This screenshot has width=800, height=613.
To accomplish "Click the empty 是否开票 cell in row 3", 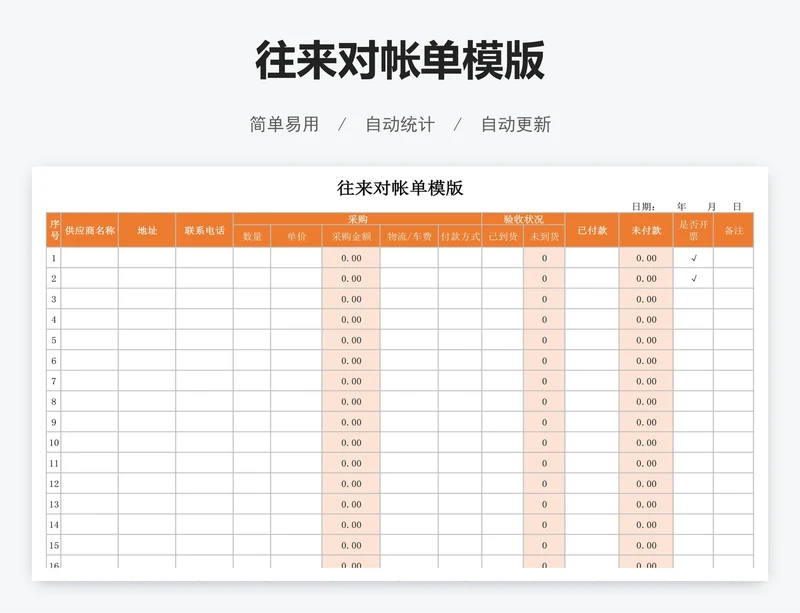I will pos(693,299).
